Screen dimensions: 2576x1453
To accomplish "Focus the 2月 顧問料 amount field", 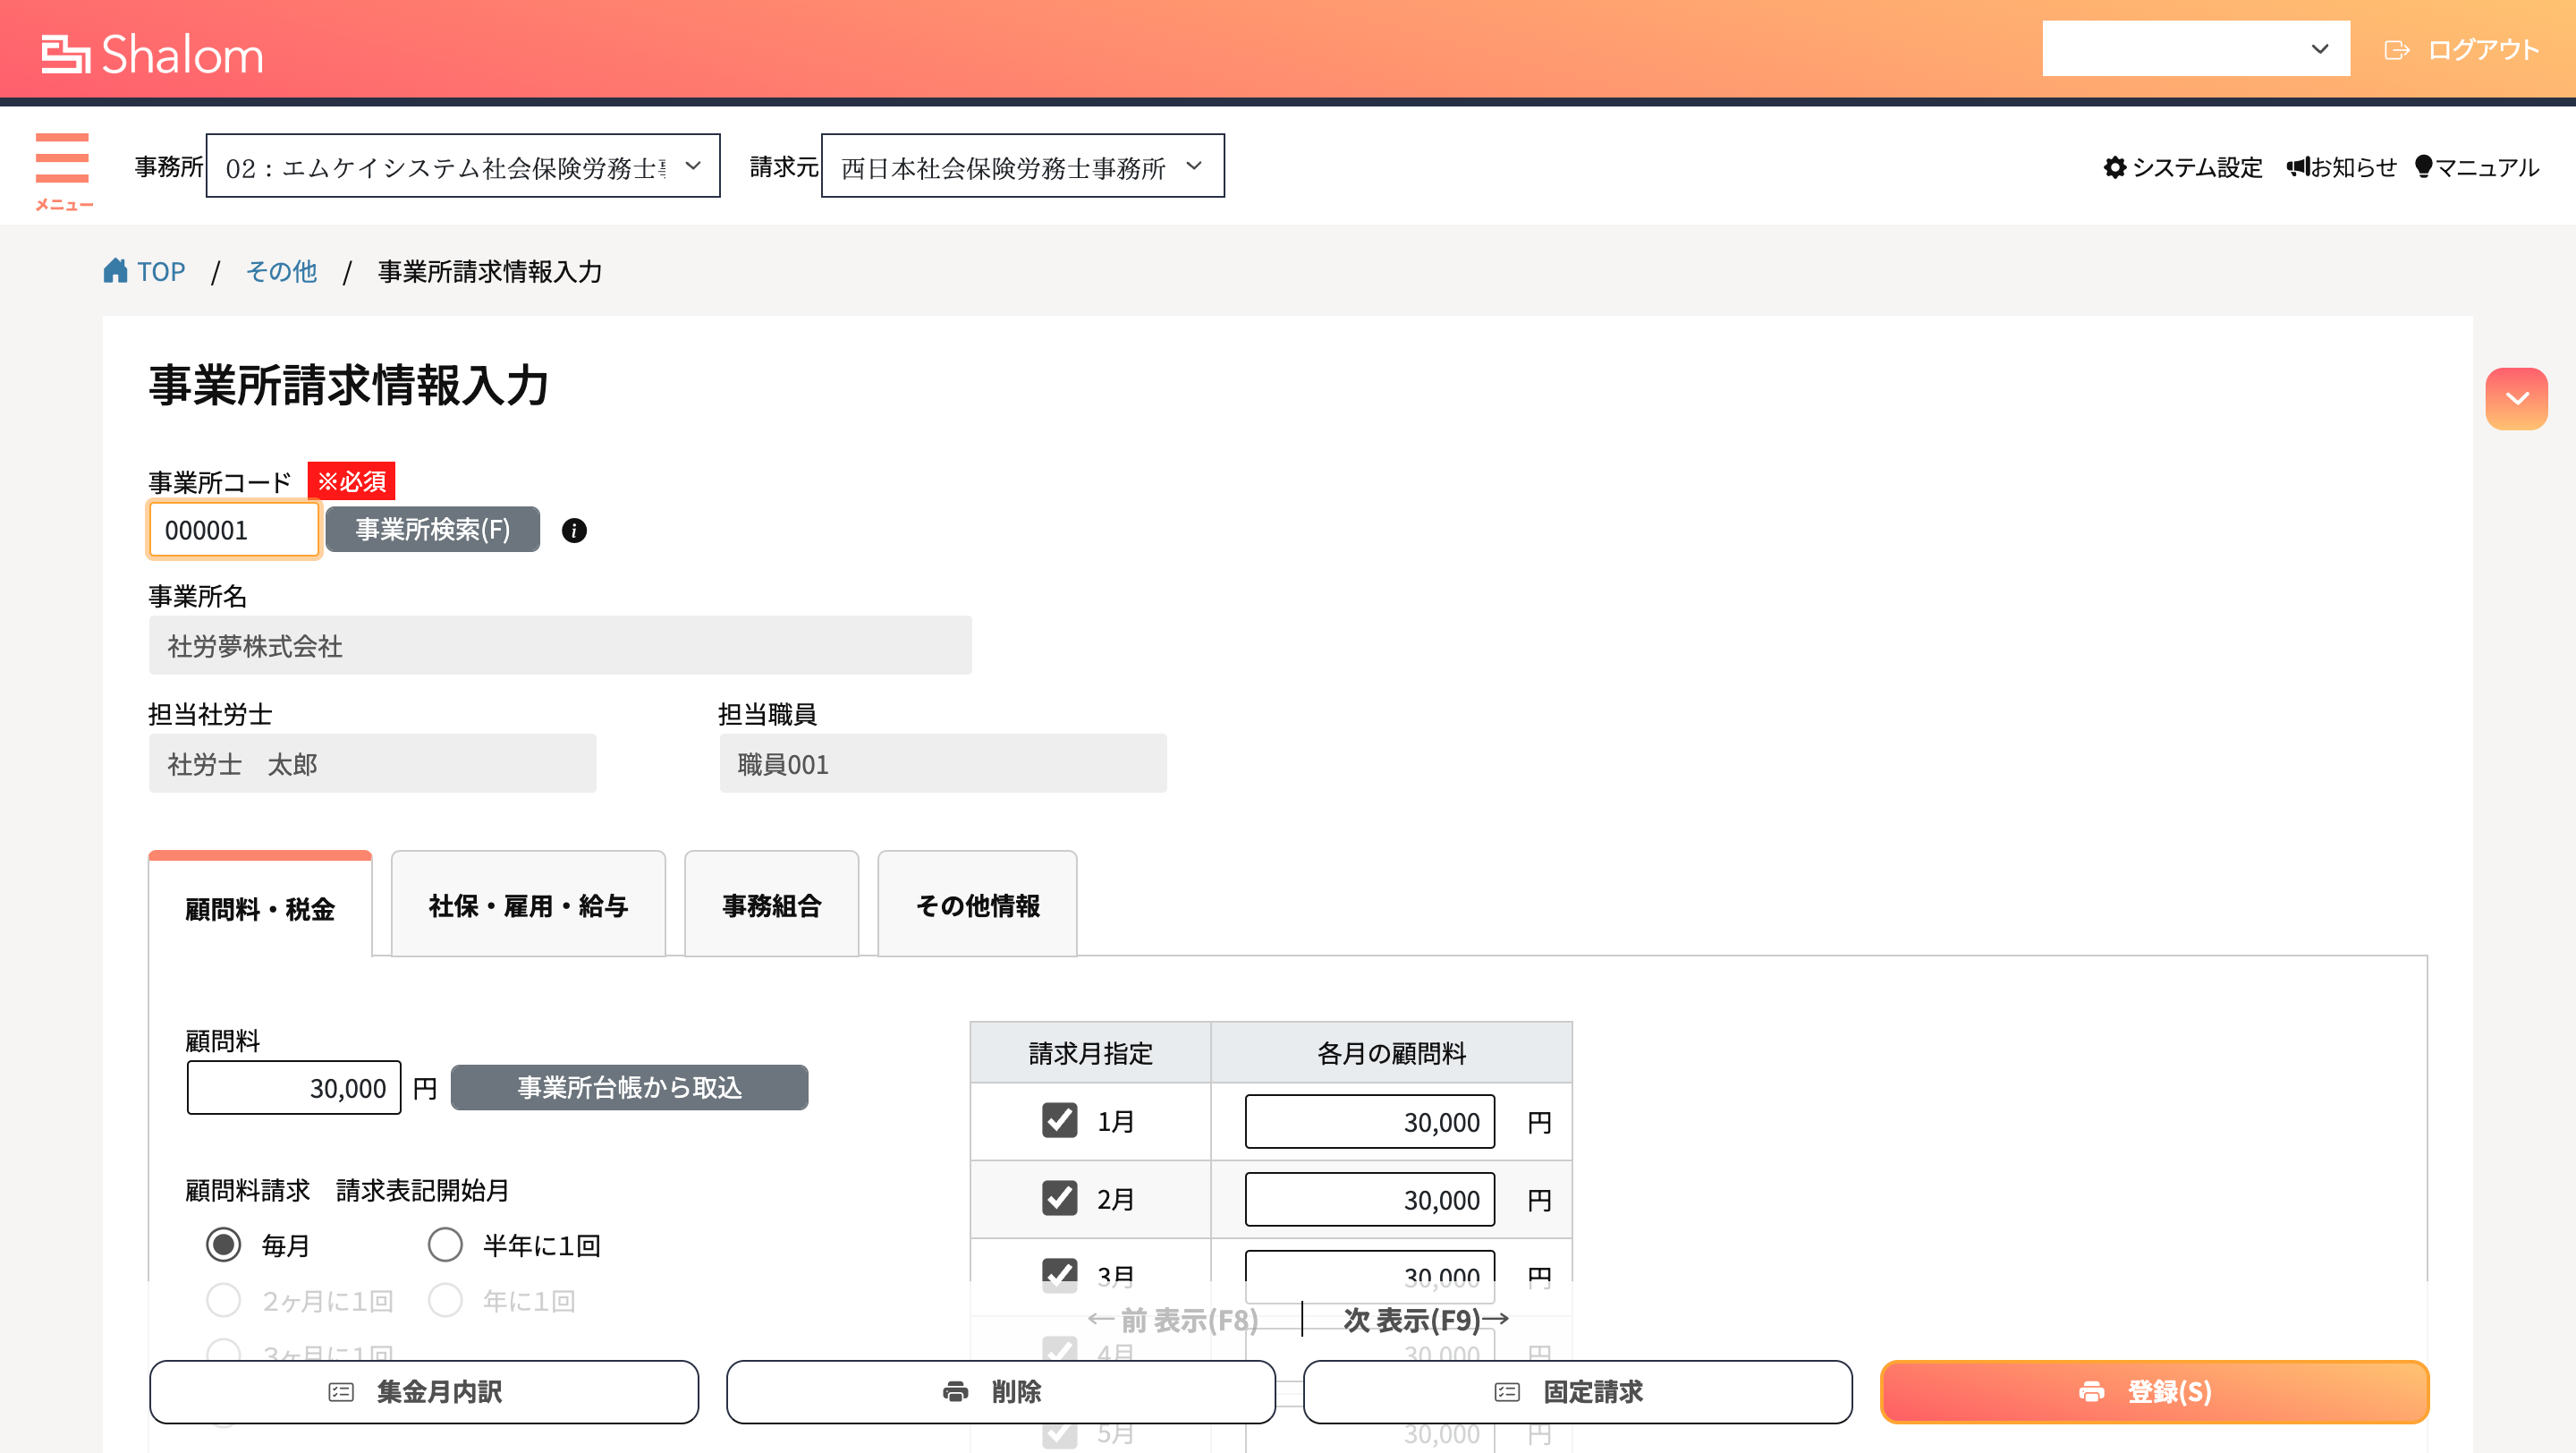I will coord(1370,1199).
